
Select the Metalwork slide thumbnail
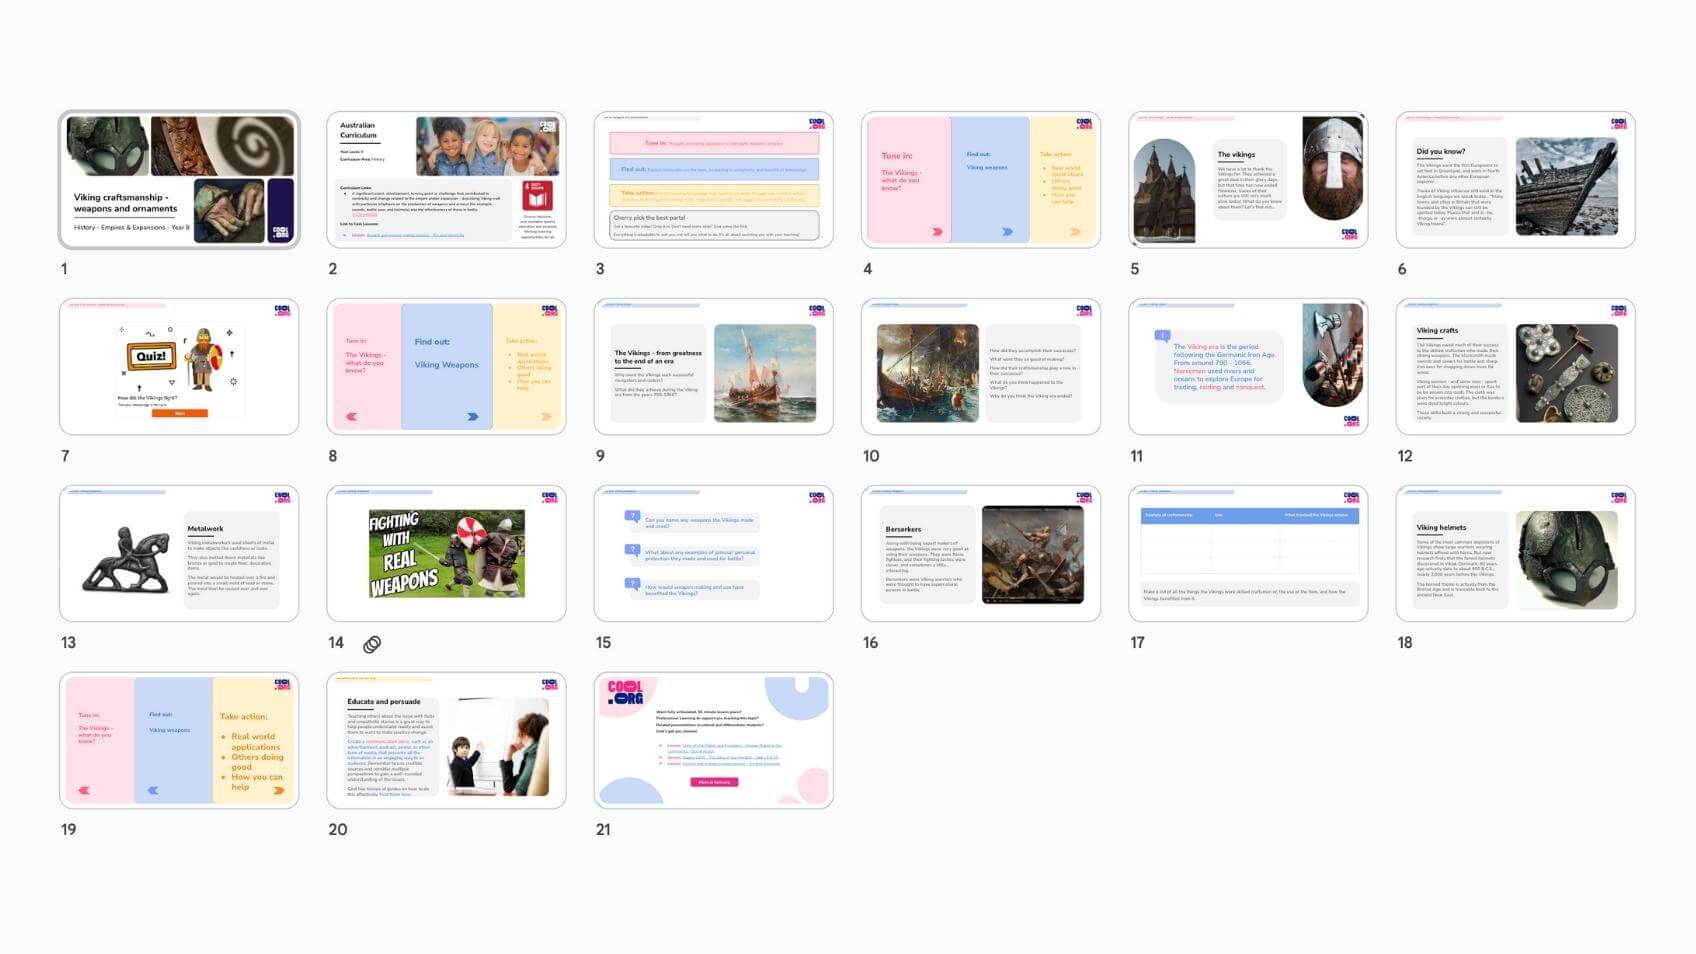179,554
